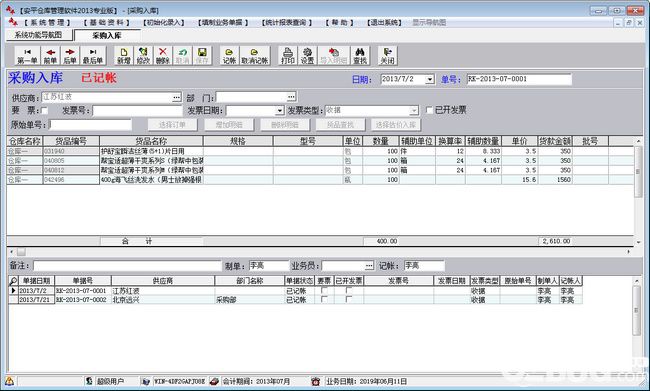This screenshot has width=650, height=391.
Task: Click 显示导航图 in the menu bar
Action: point(429,22)
